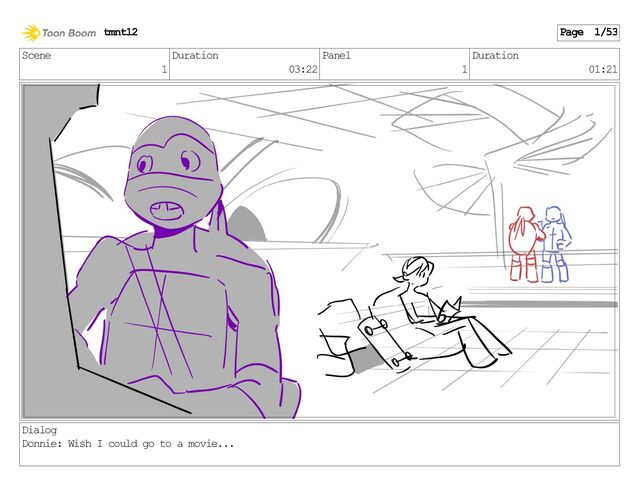Select the scene number value '1'
Screen dimensions: 640x495
pos(164,69)
